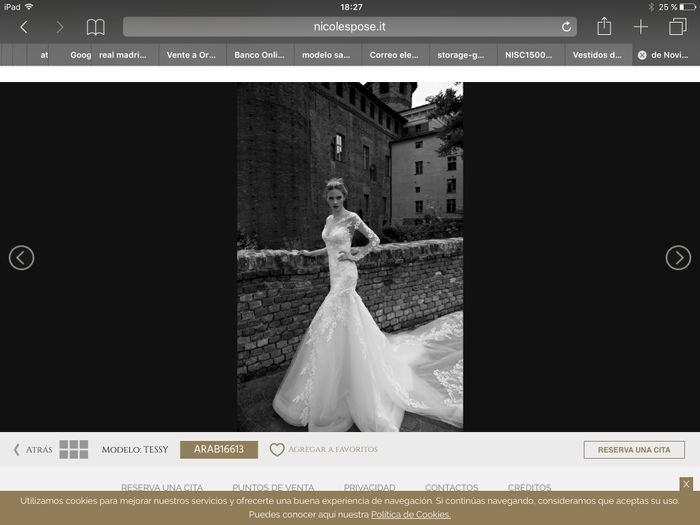This screenshot has width=700, height=525.
Task: Open Créditos footer link
Action: (x=529, y=487)
